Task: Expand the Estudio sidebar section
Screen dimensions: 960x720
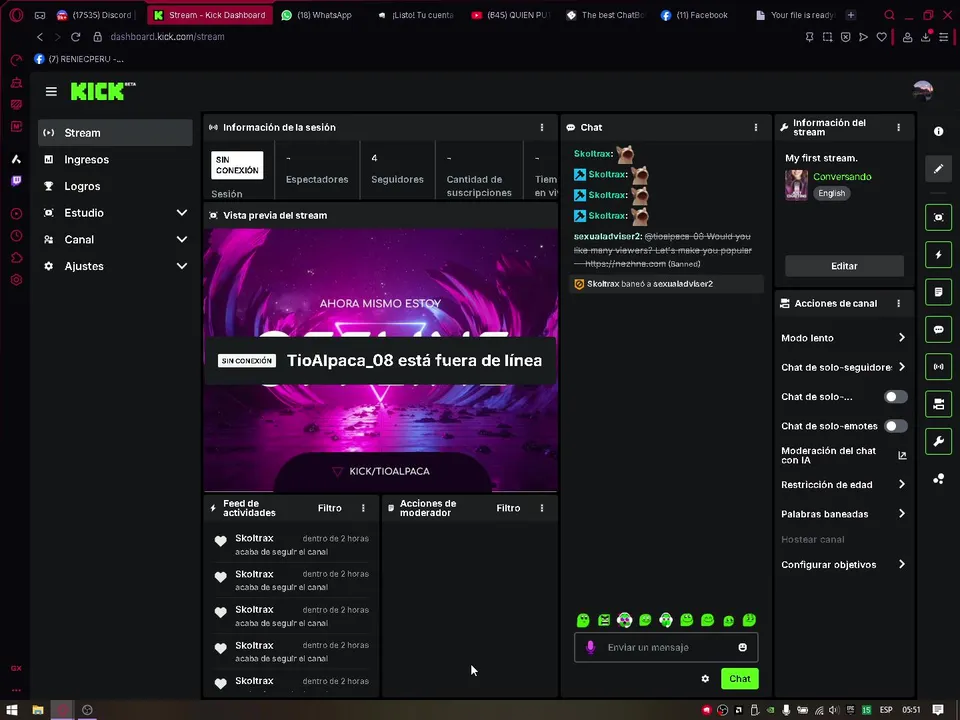Action: tap(115, 213)
